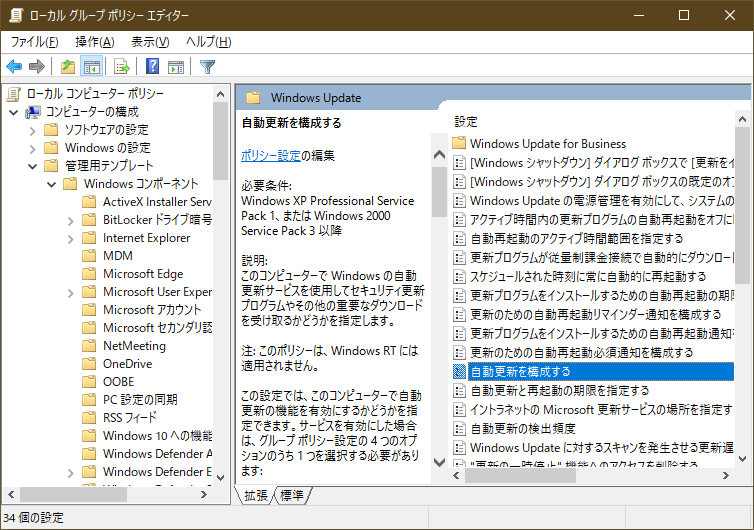Click the description pane vertical scrollbar thumb
Viewport: 754px width, 530px height.
439,192
